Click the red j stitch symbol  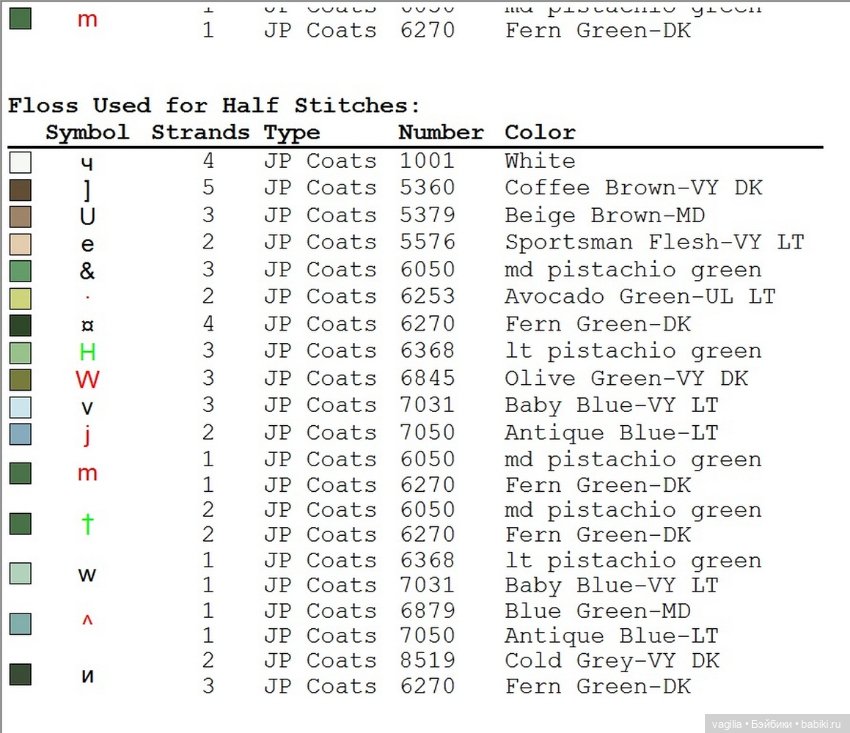pos(87,433)
